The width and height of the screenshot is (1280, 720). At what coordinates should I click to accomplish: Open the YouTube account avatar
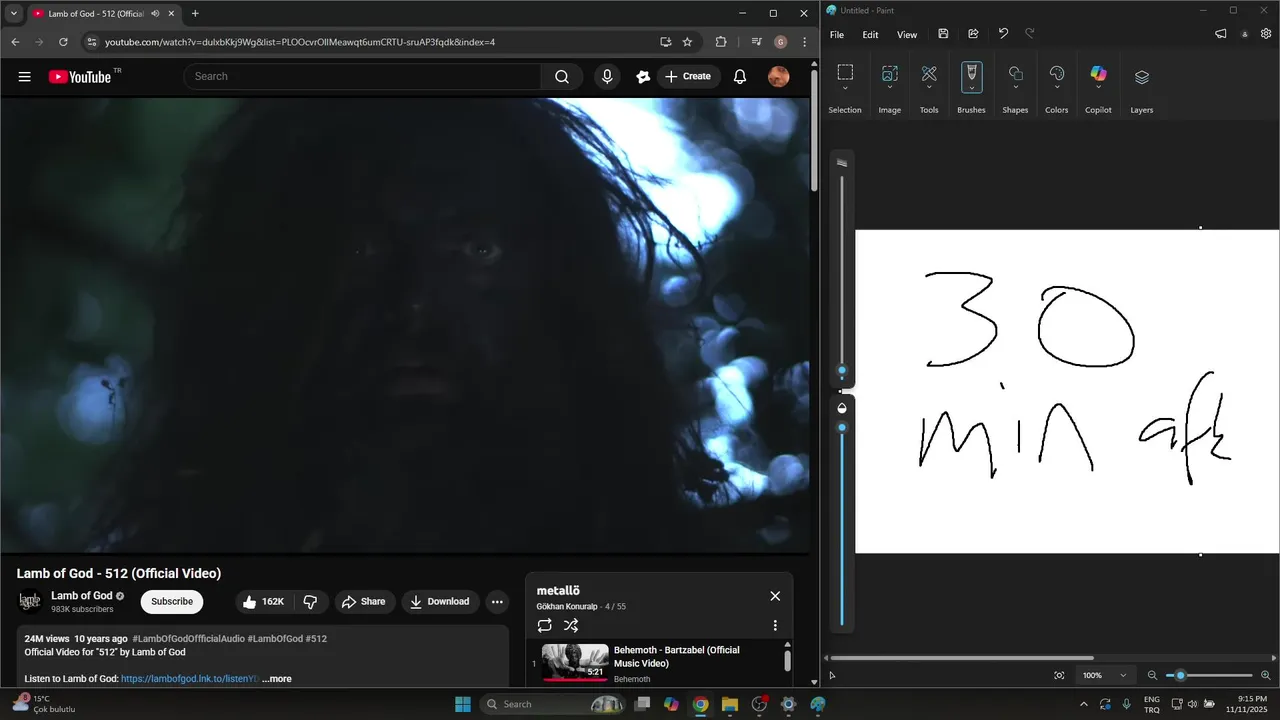[x=778, y=76]
